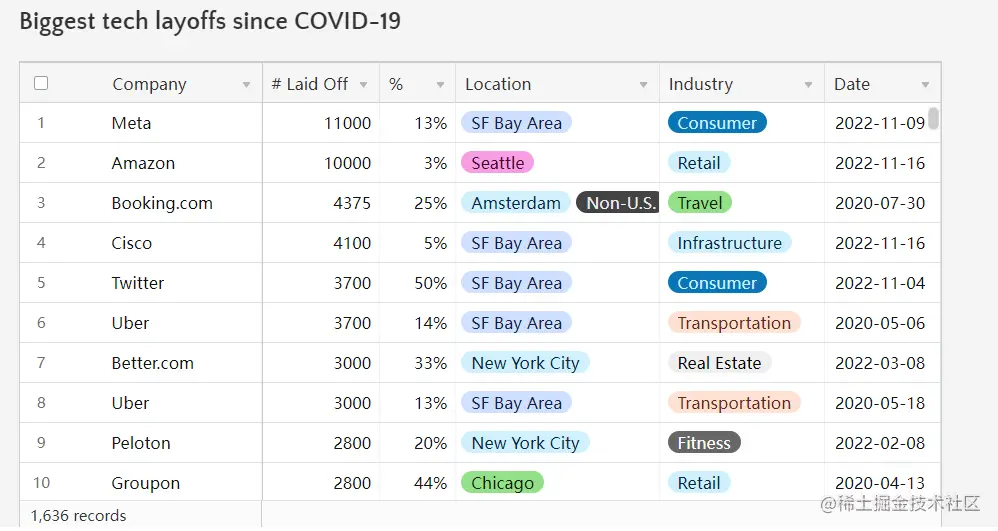Open the Location column dropdown arrow
This screenshot has width=998, height=531.
click(x=643, y=85)
